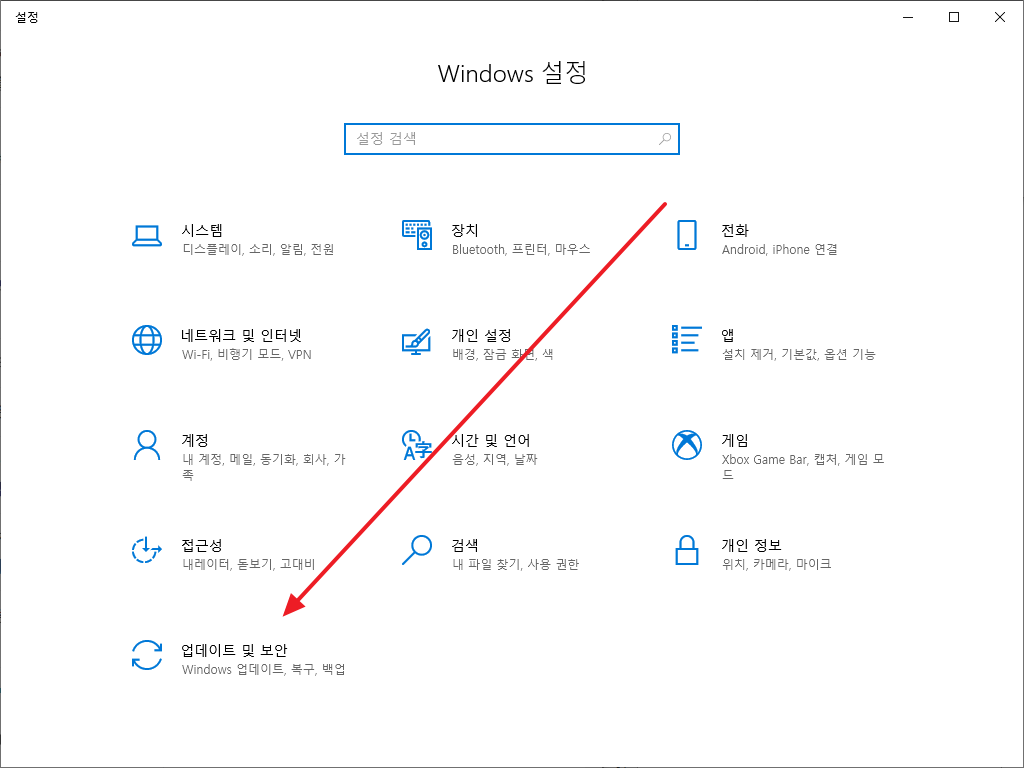Open the 게임 Xbox icon
The width and height of the screenshot is (1024, 768).
[x=686, y=445]
